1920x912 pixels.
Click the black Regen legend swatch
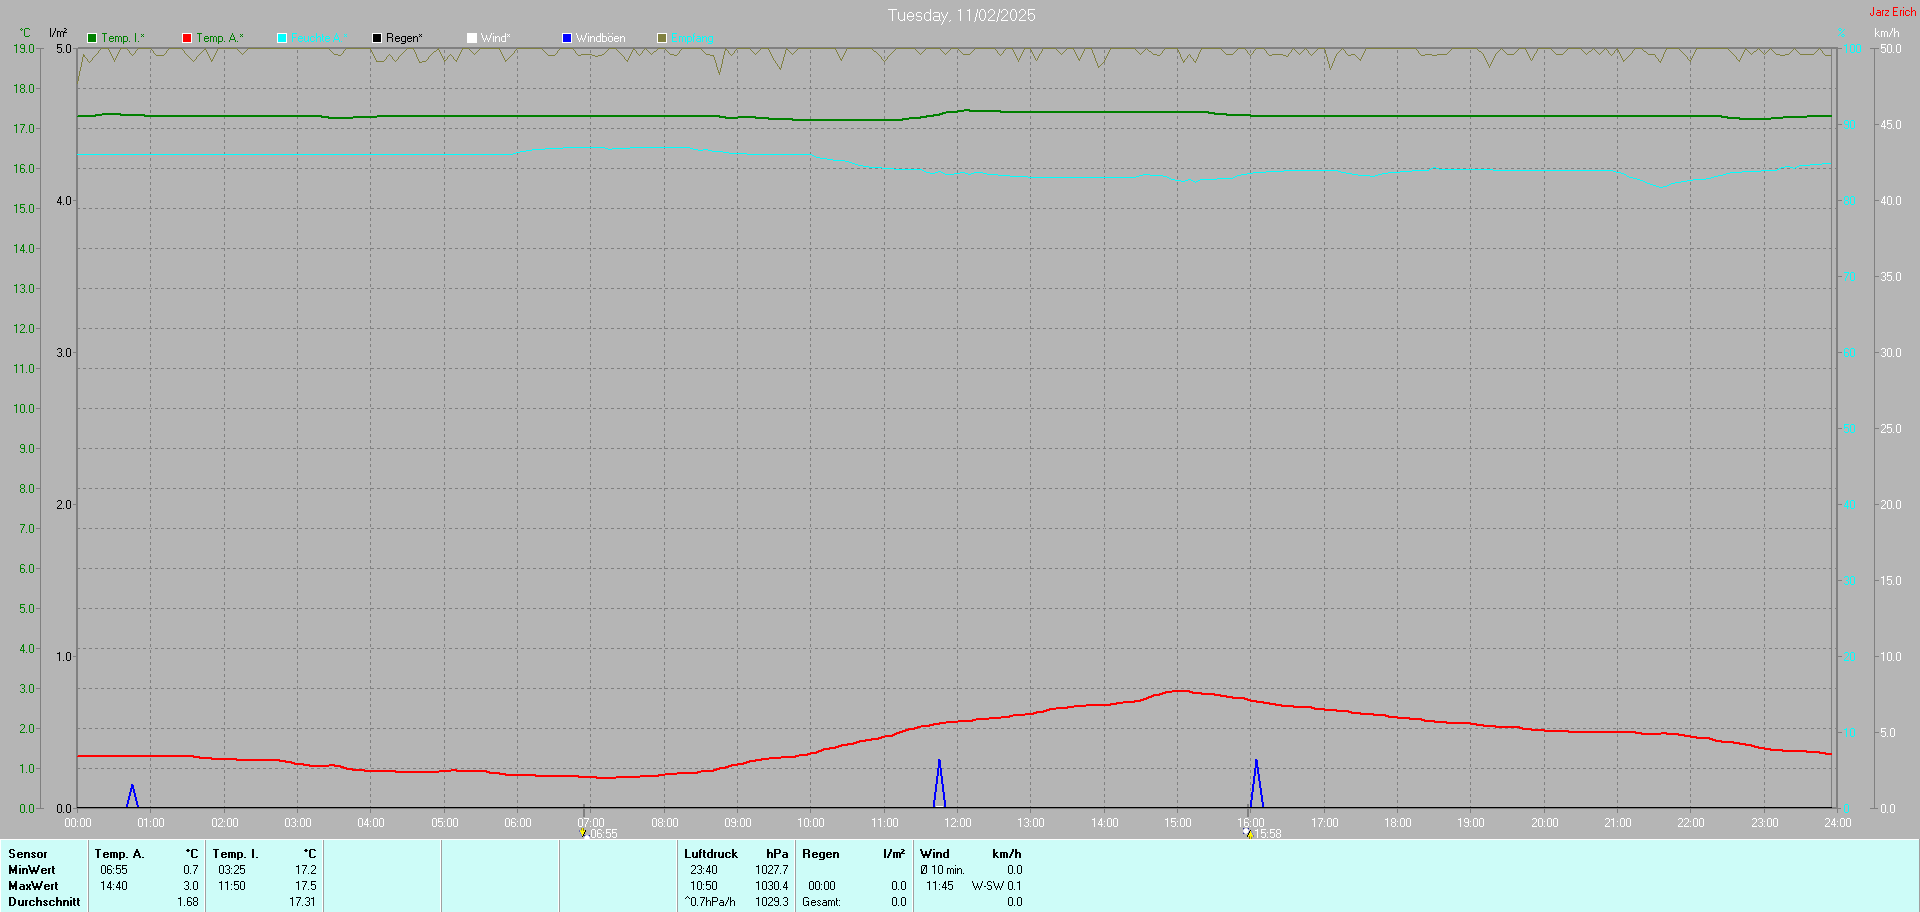coord(377,38)
